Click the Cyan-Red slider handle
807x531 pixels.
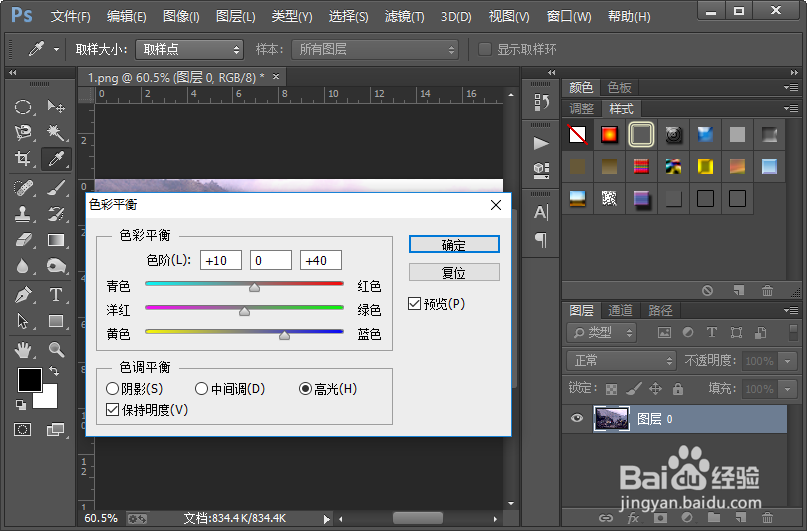point(254,287)
